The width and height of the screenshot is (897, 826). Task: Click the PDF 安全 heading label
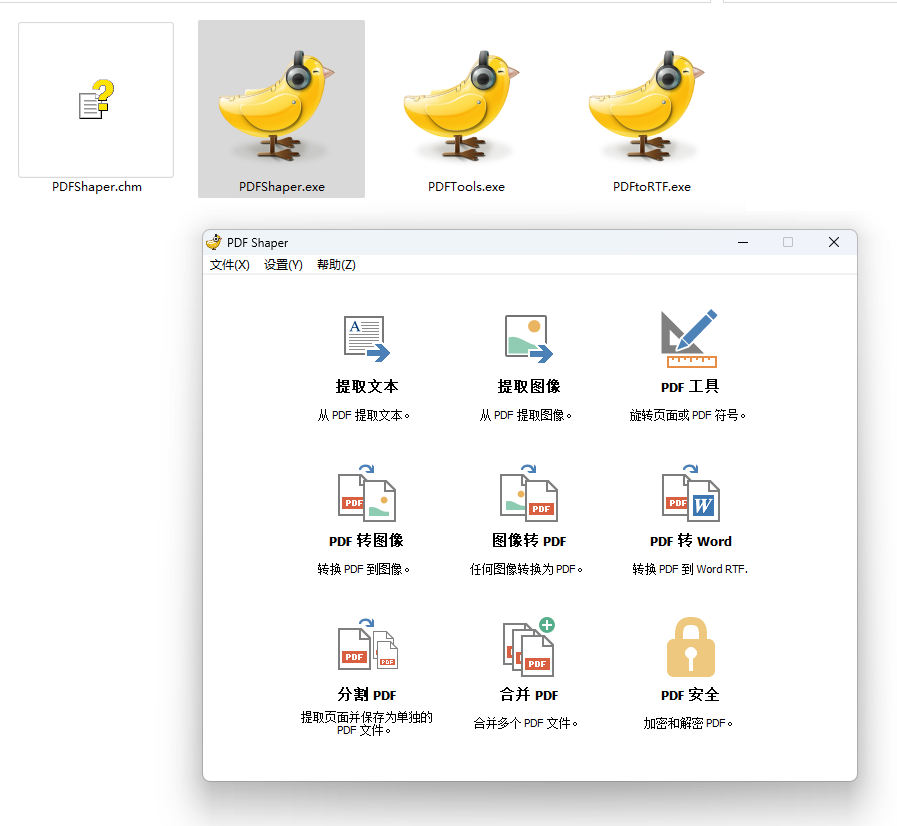point(690,694)
